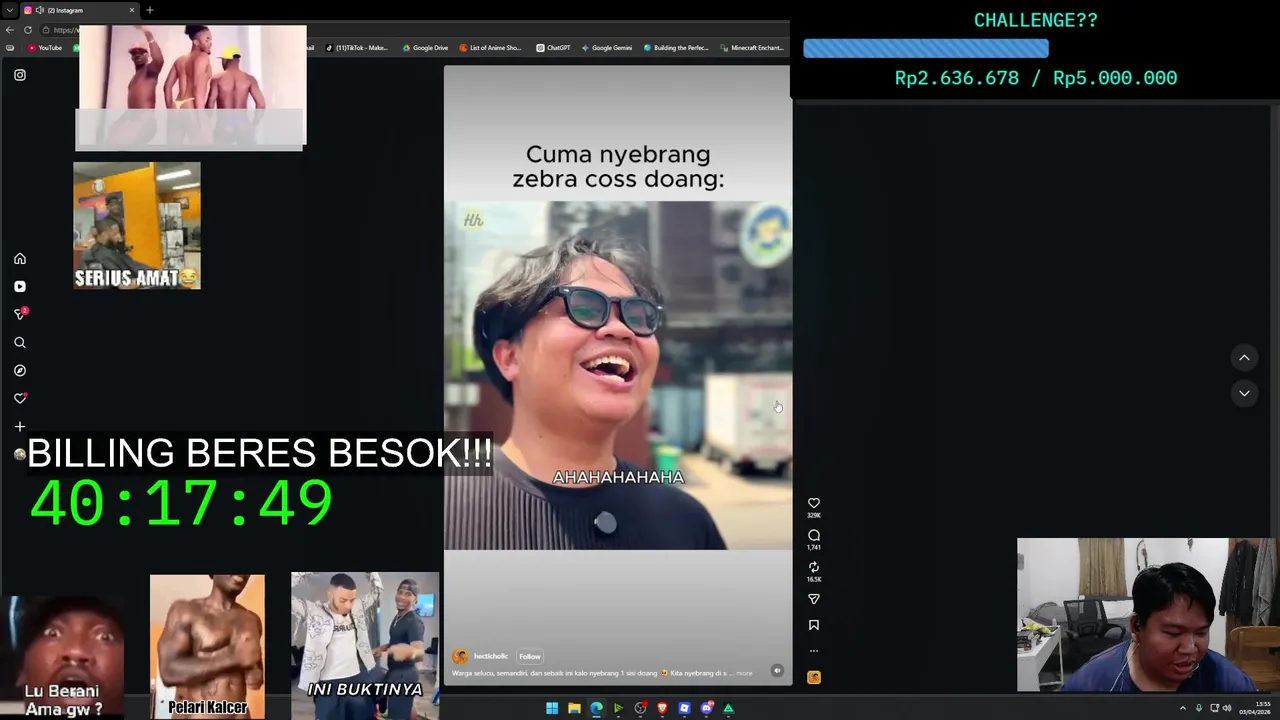This screenshot has height=720, width=1280.
Task: Open the YouTube bookmark
Action: pyautogui.click(x=45, y=48)
